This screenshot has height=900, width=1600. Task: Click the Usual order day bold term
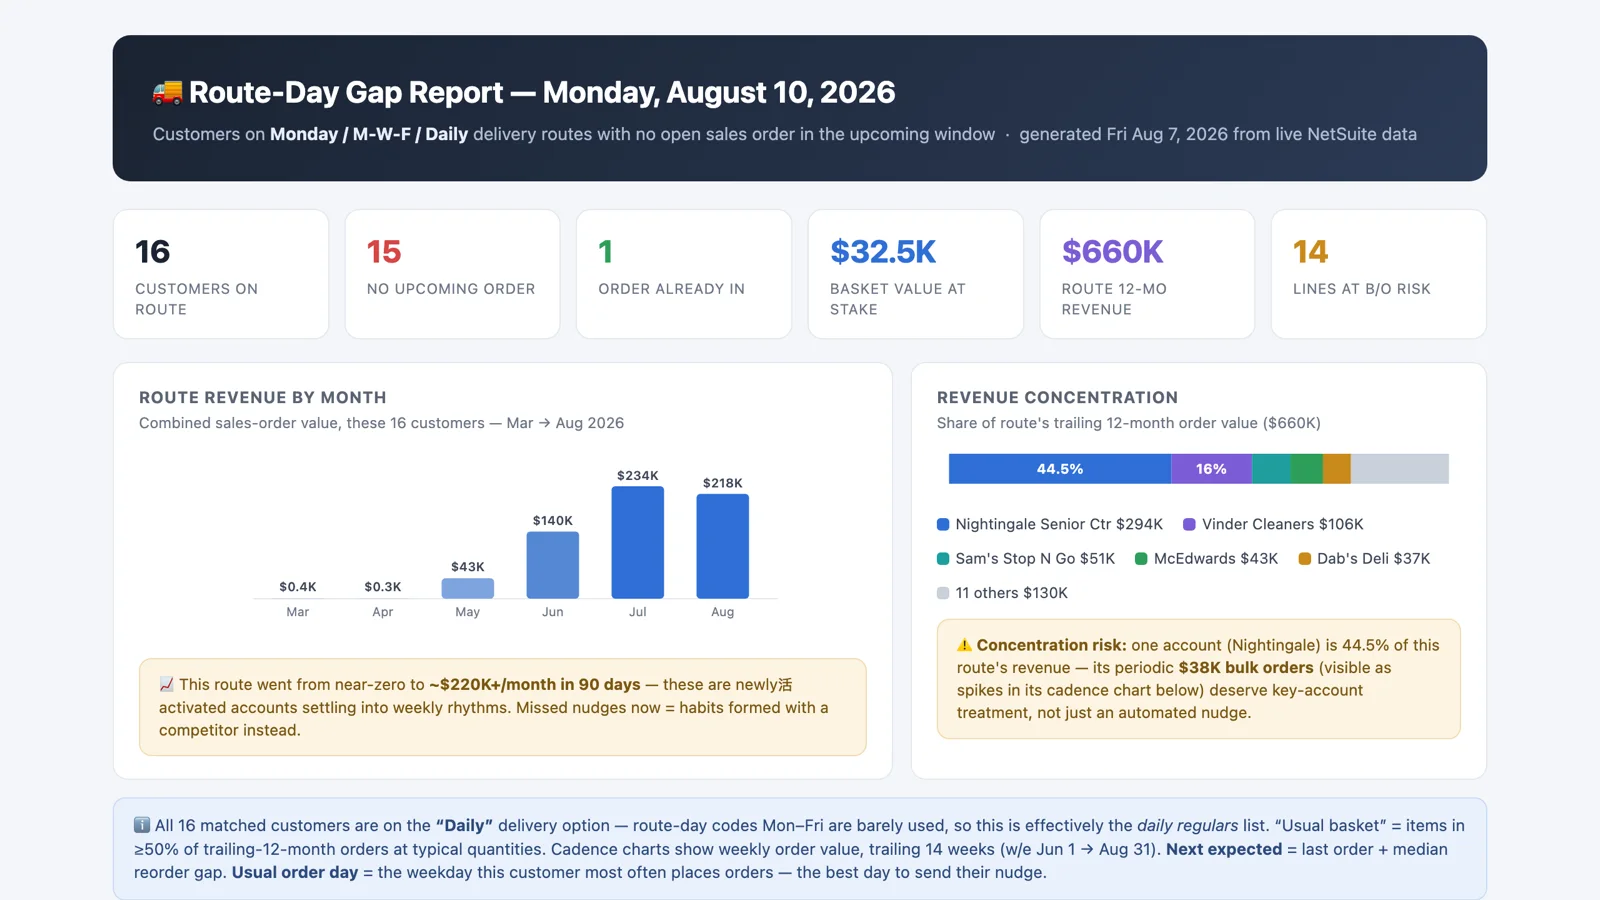click(295, 872)
